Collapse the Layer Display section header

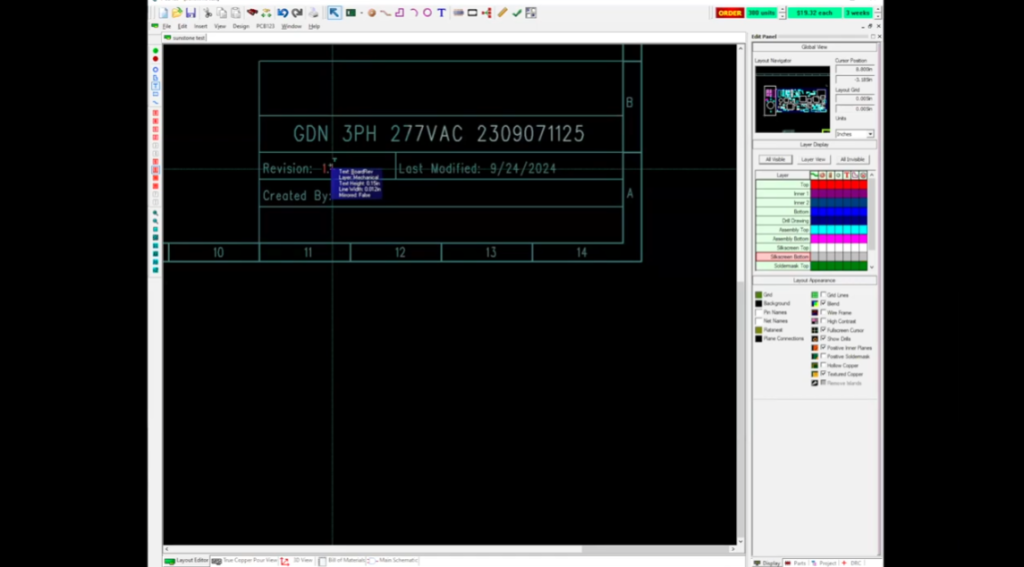[x=814, y=144]
